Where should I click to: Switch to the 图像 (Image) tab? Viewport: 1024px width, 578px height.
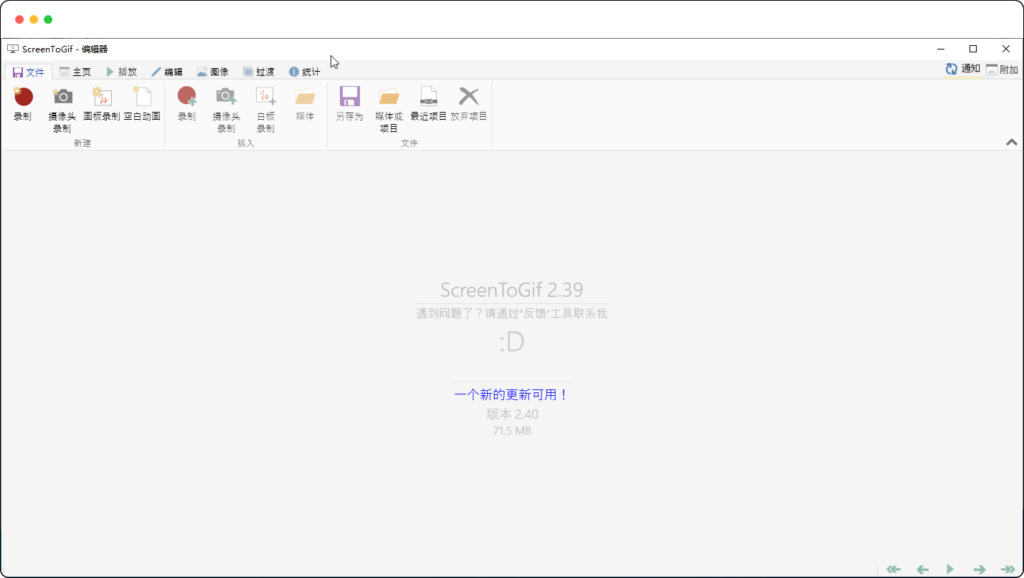[x=213, y=72]
